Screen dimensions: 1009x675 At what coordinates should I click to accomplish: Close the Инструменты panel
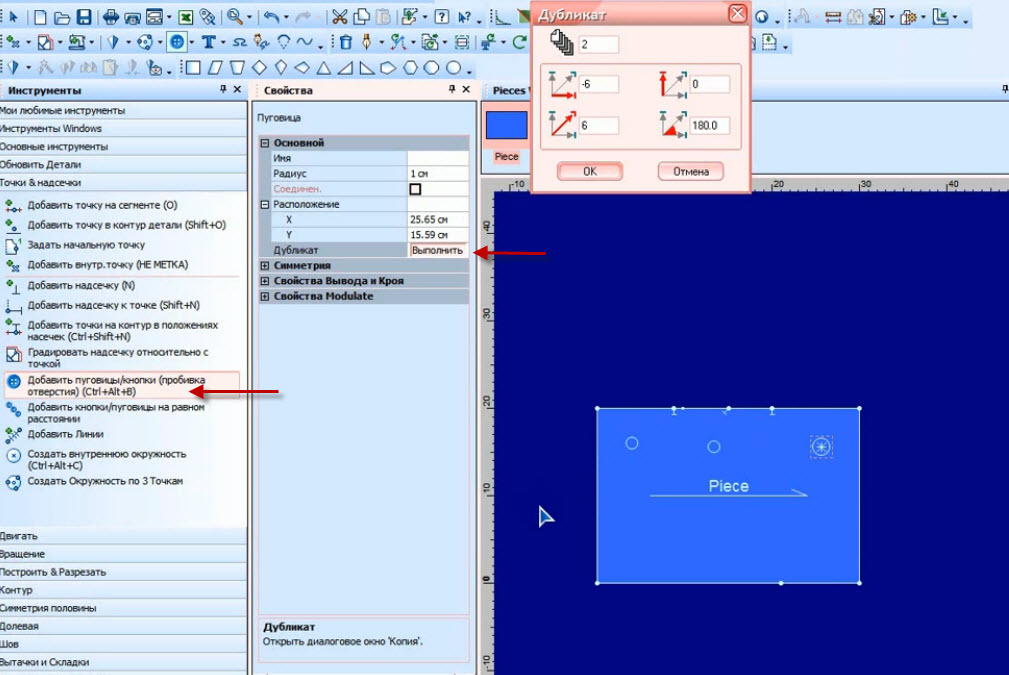(x=237, y=89)
